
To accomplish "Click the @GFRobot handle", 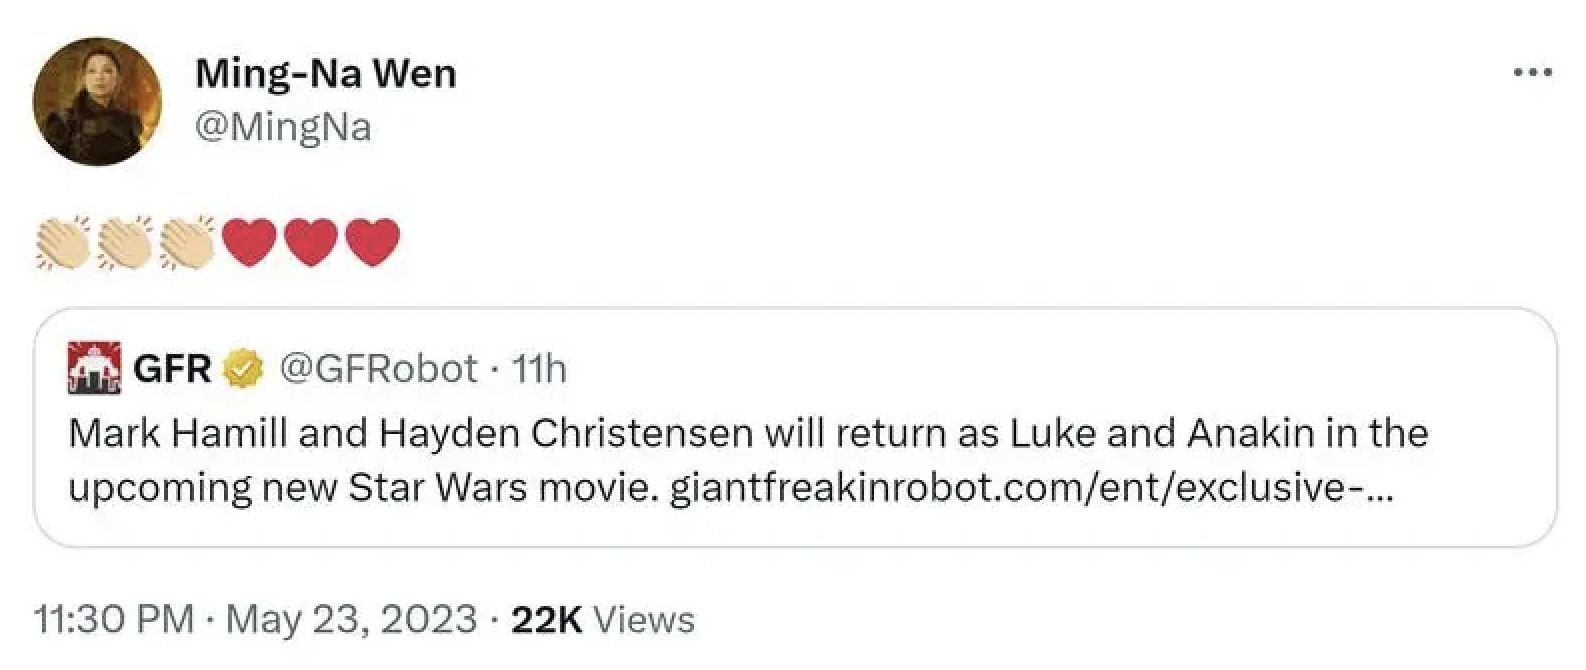I will 378,369.
